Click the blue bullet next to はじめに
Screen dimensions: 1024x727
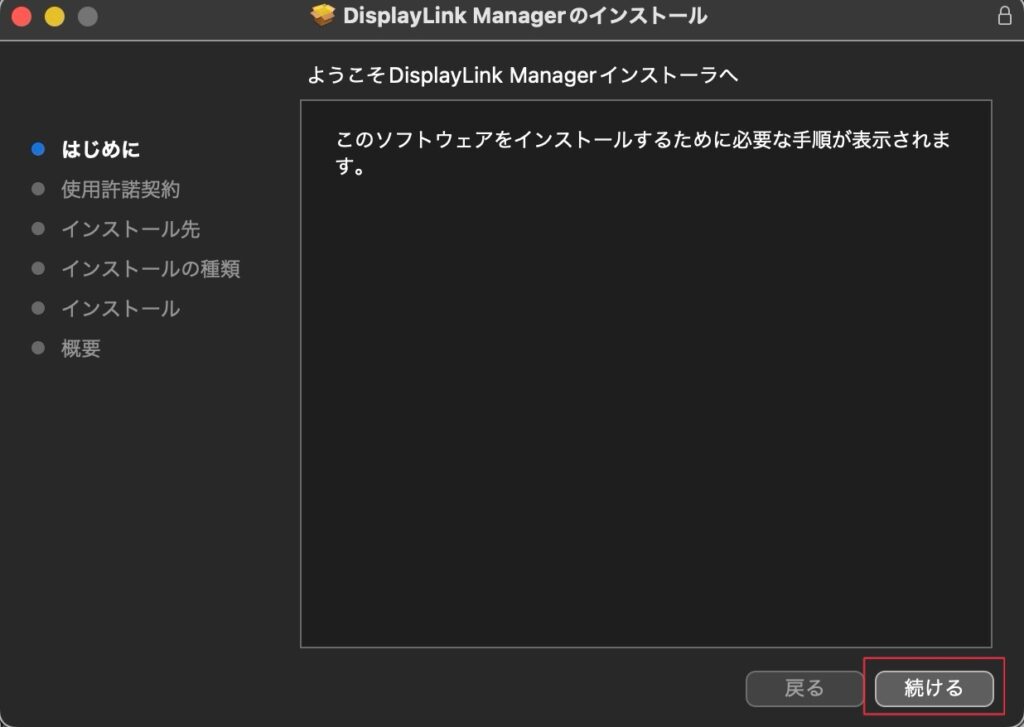click(x=39, y=149)
